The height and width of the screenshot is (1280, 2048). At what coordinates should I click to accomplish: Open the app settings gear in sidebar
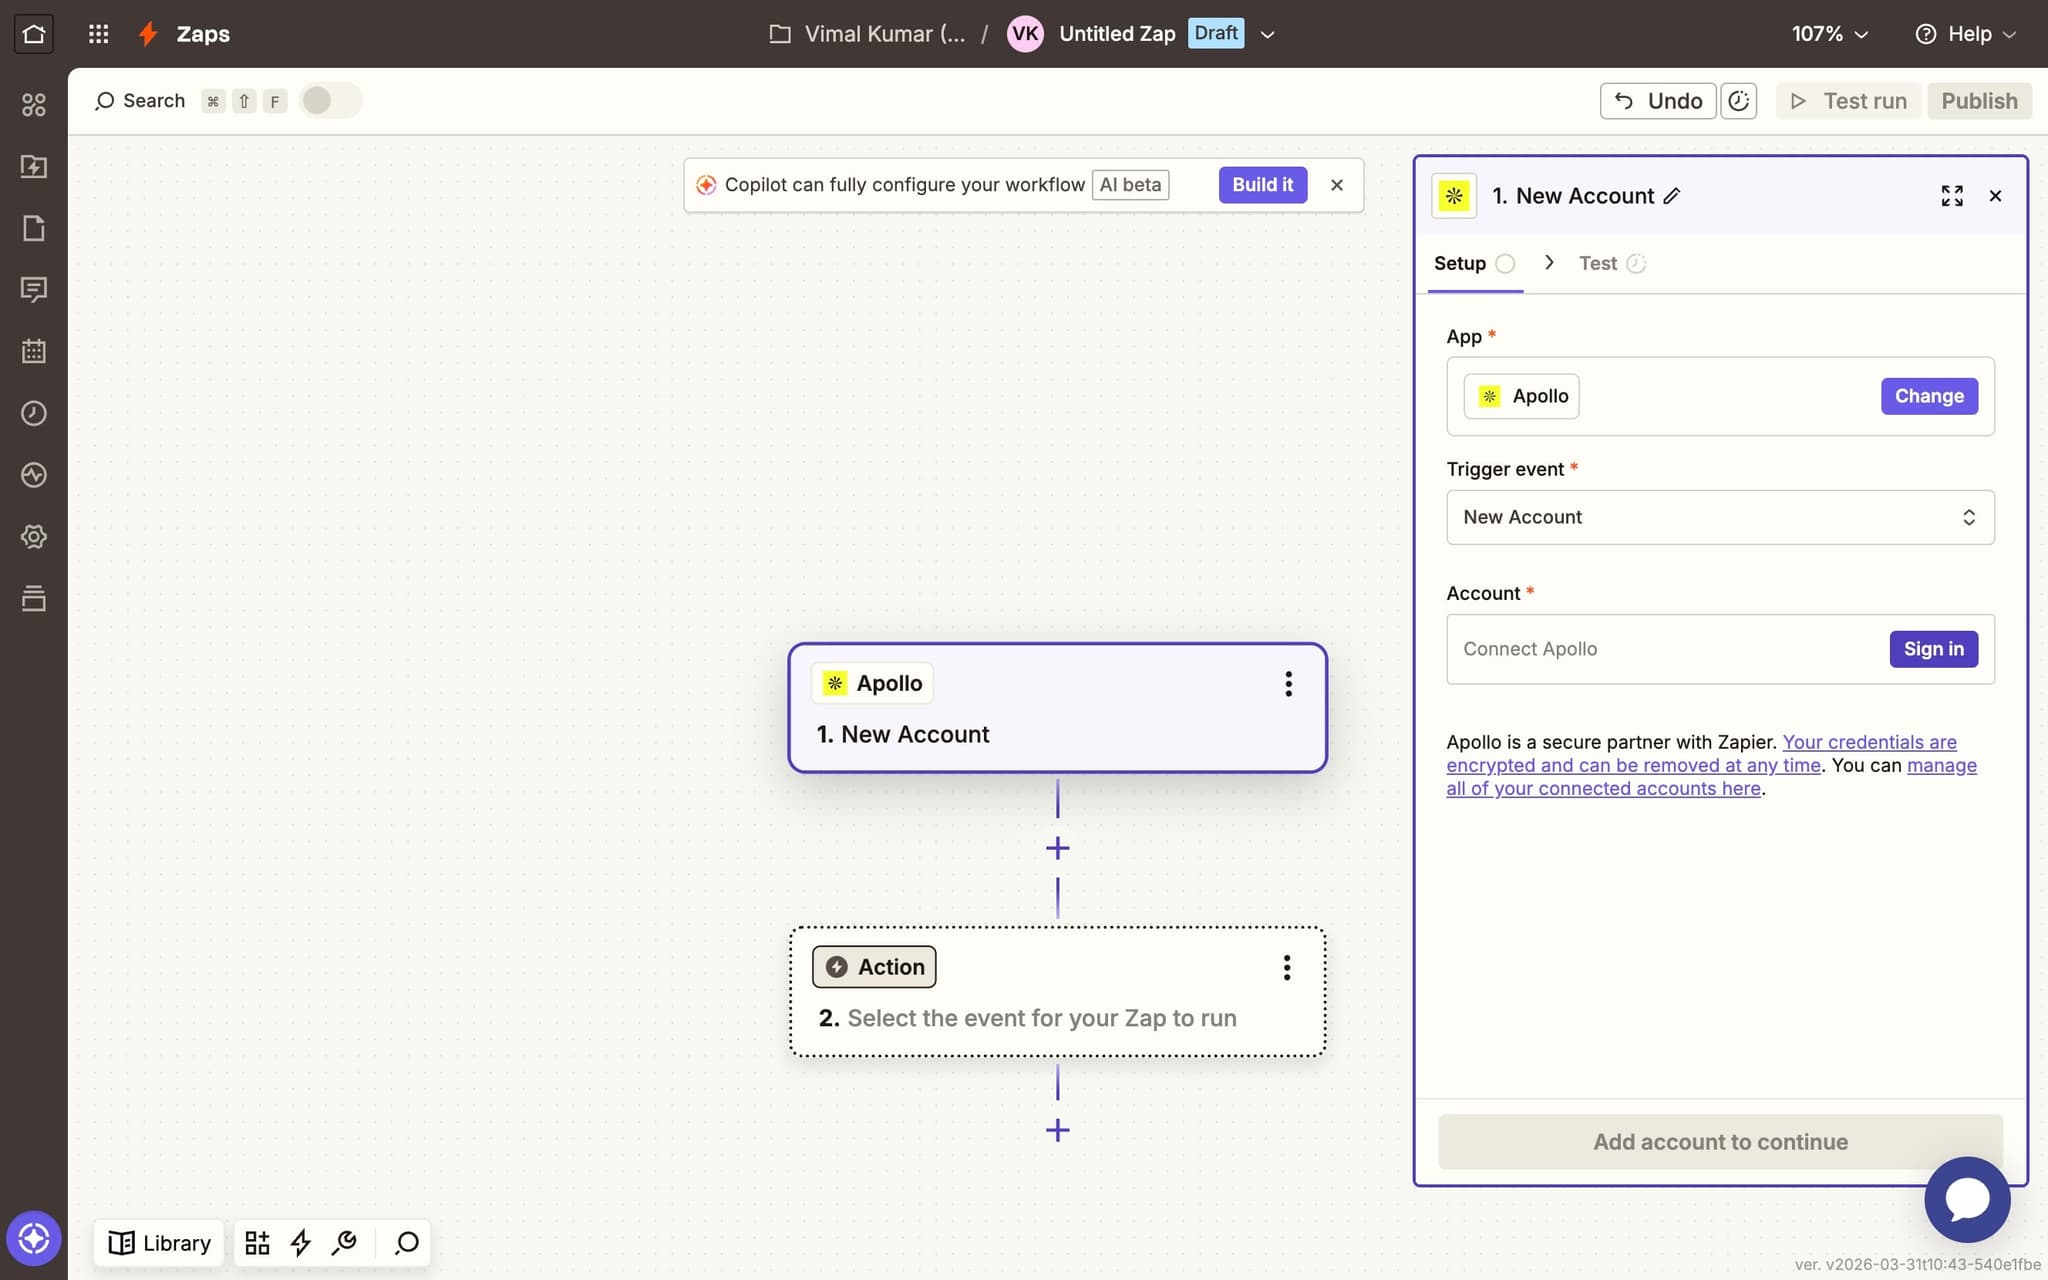[x=34, y=536]
